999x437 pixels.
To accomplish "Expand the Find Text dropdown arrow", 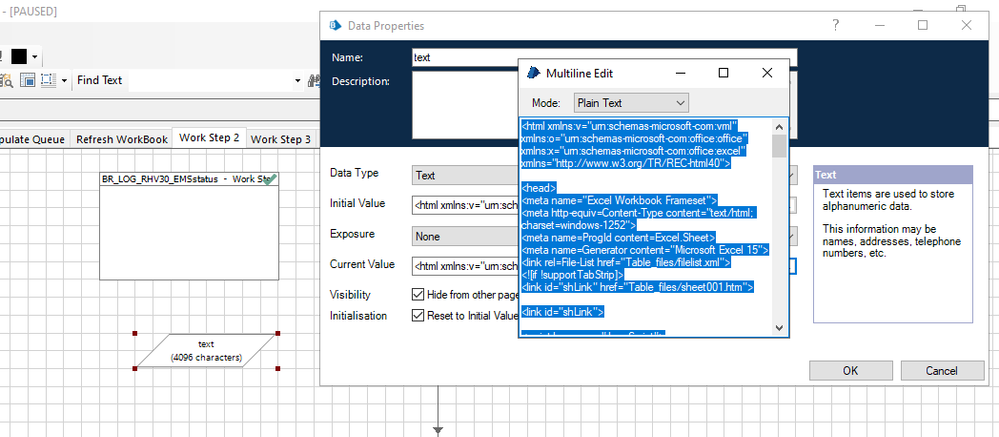I will (297, 81).
